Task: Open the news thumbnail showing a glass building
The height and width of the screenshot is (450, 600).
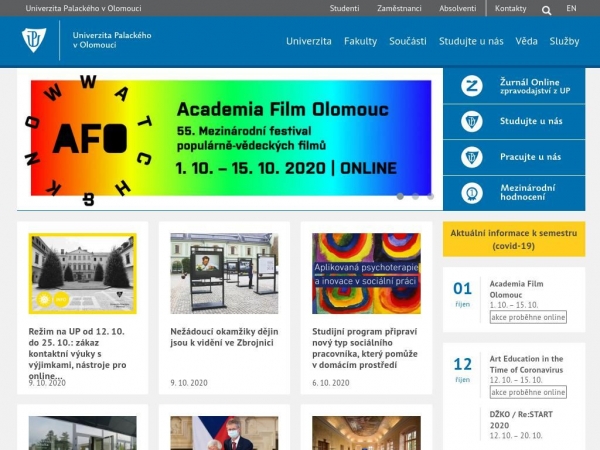Action: coord(83,433)
